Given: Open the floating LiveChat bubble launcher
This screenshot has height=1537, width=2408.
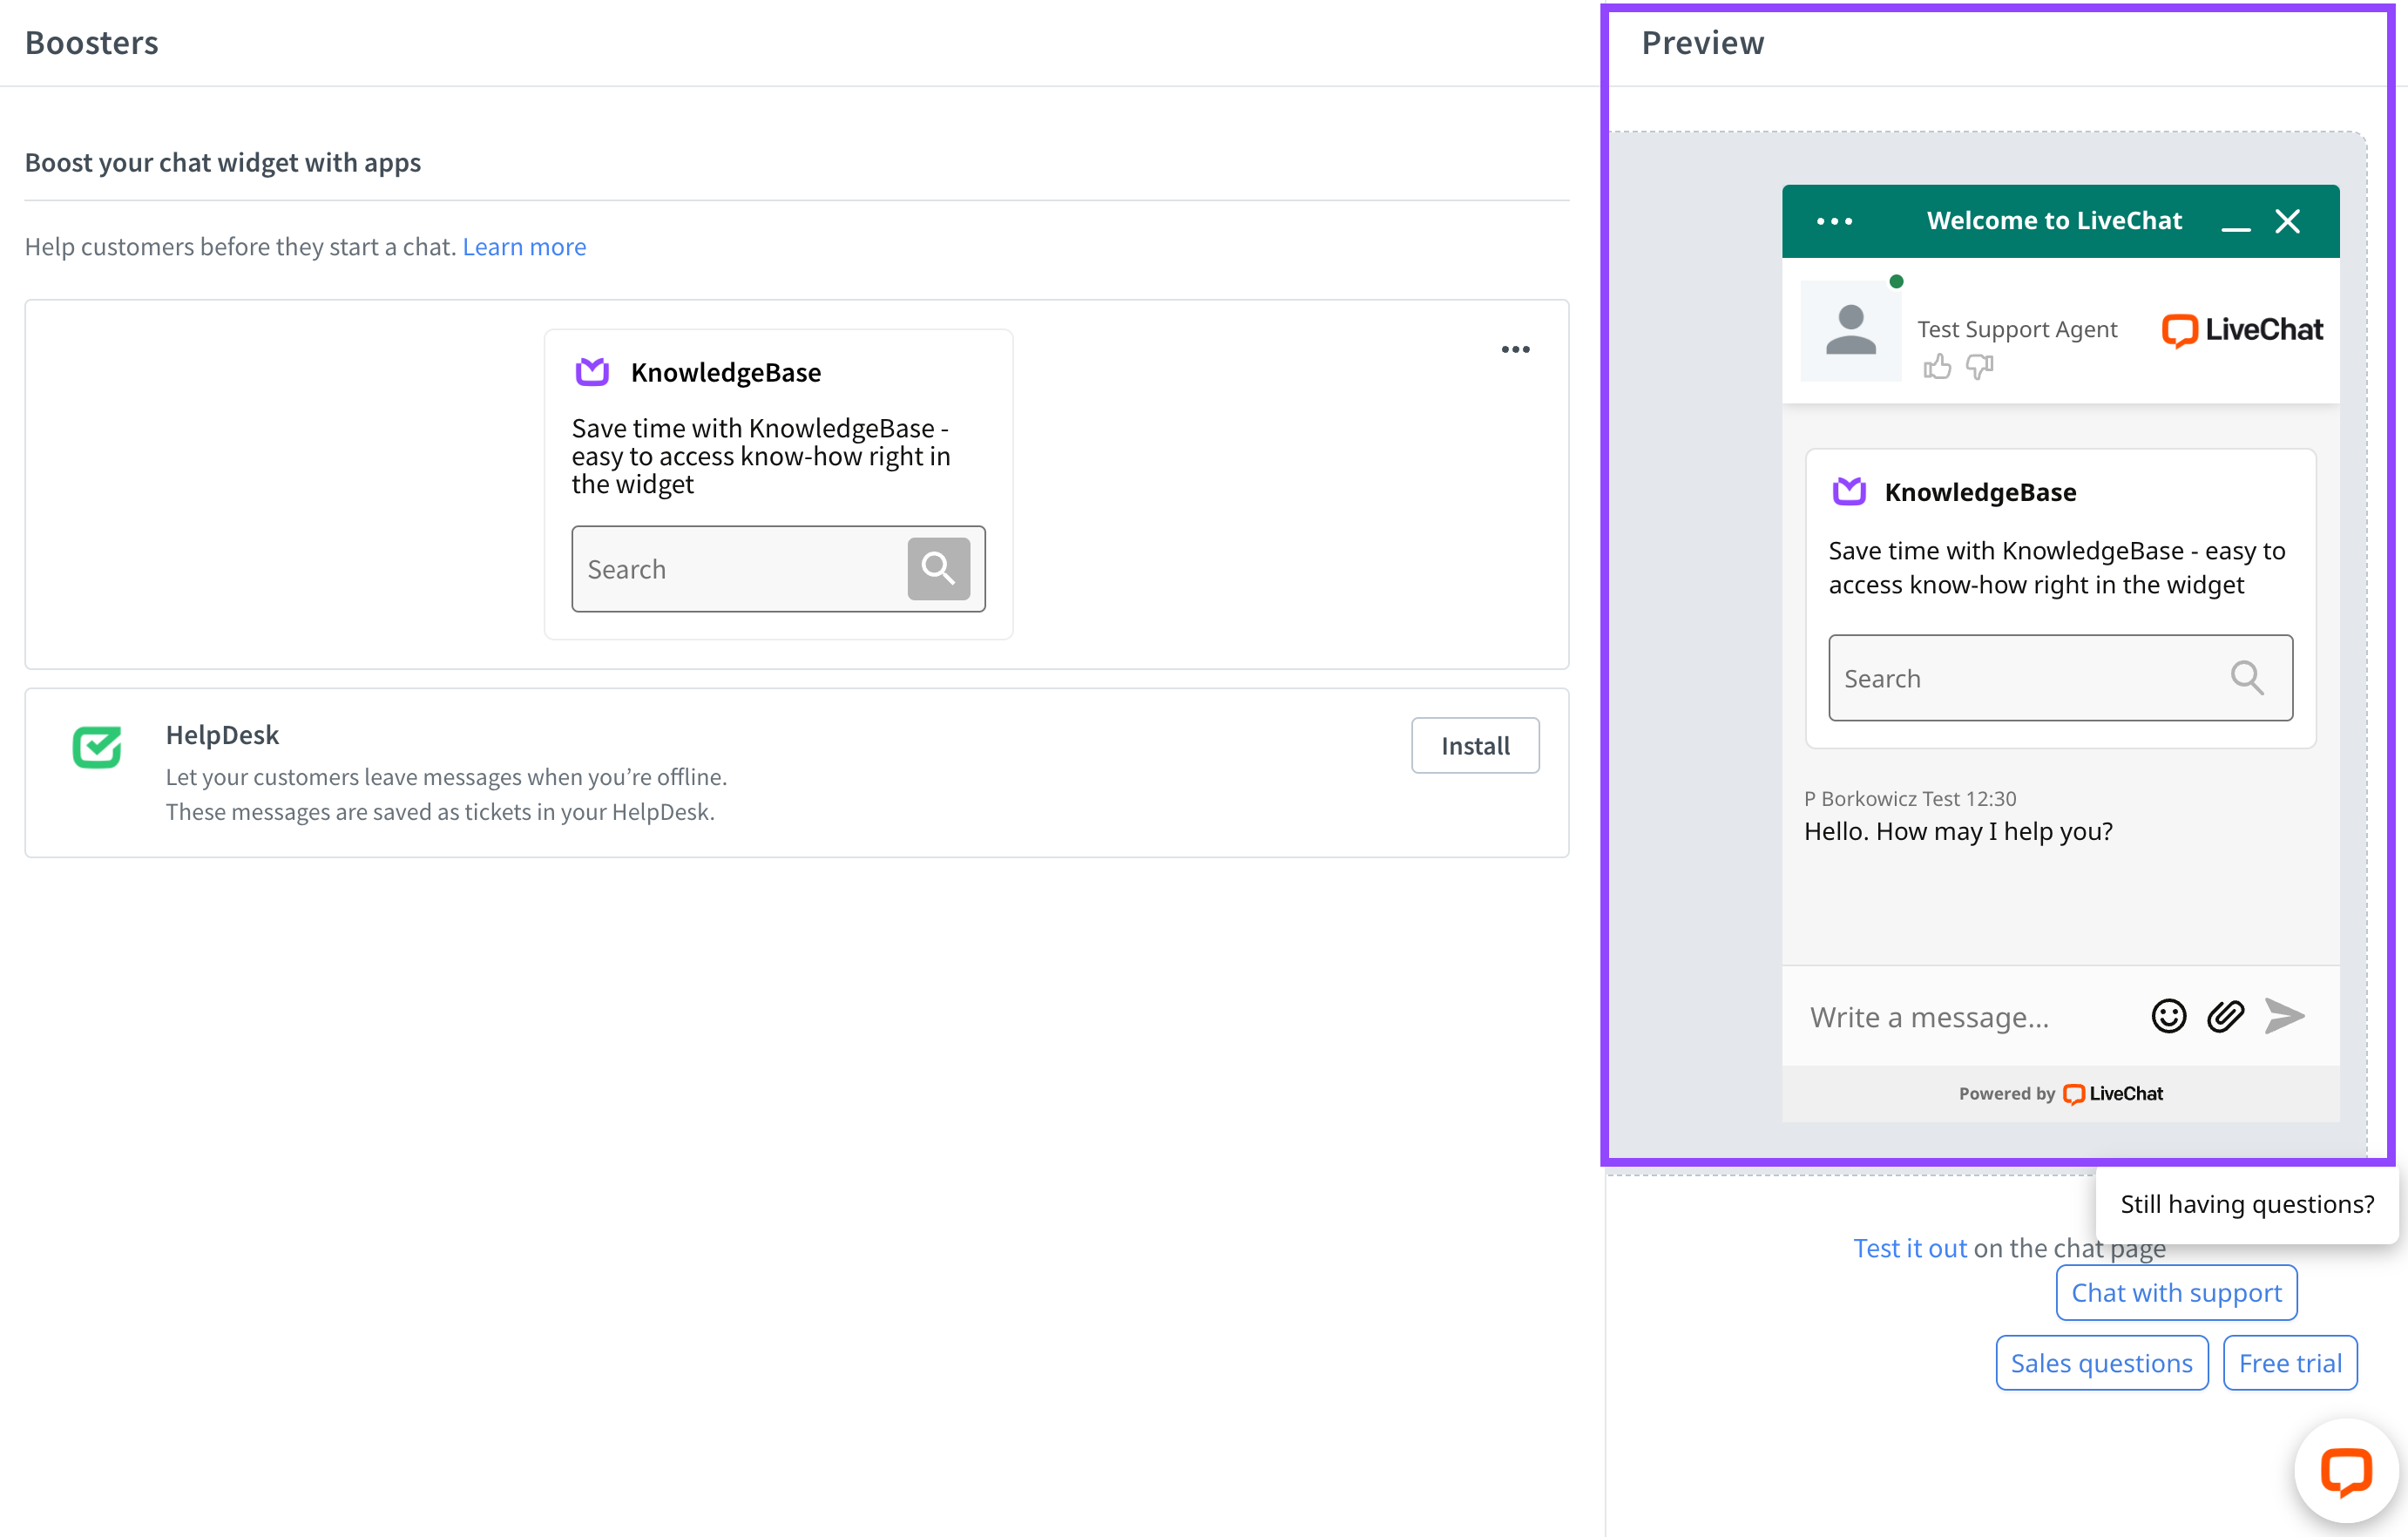Looking at the screenshot, I should pos(2345,1471).
